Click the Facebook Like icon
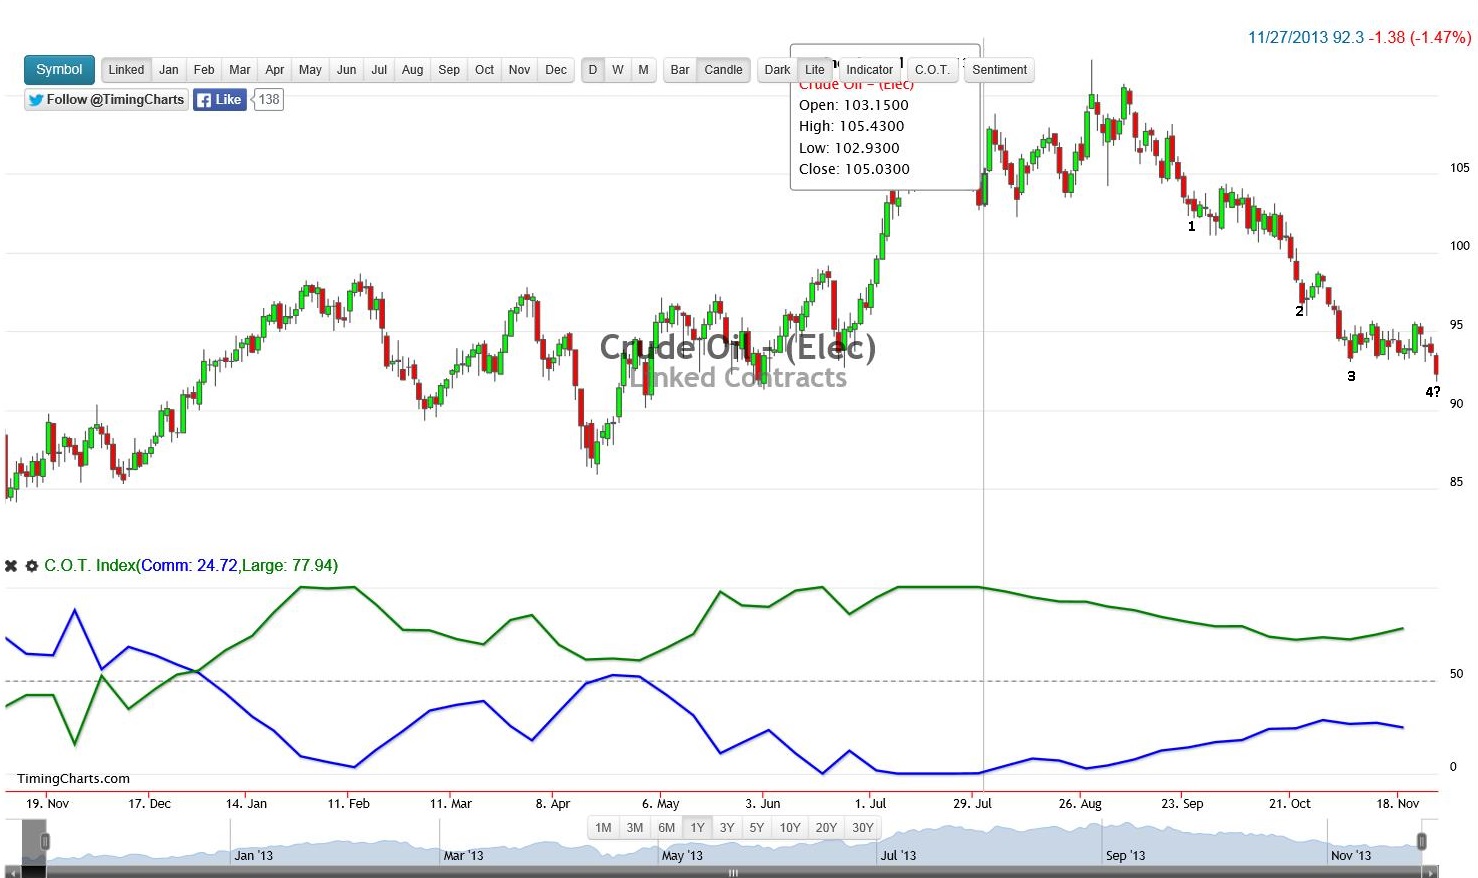The image size is (1478, 878). click(x=206, y=99)
